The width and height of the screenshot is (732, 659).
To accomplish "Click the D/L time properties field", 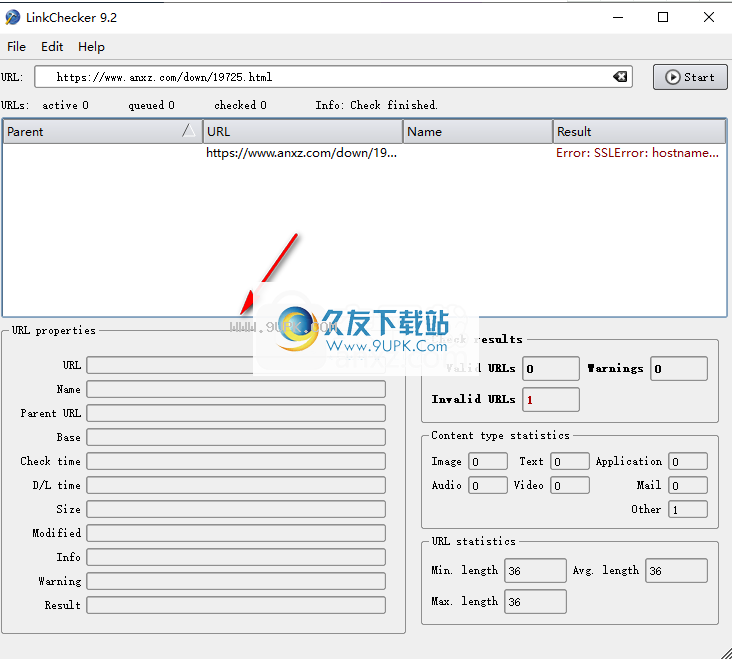I will point(236,485).
